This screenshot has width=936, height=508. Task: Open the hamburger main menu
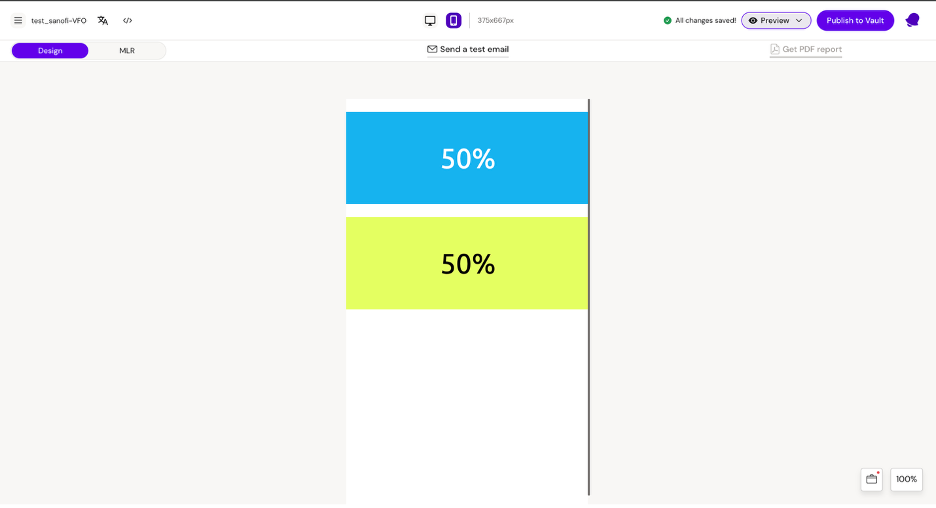(18, 20)
